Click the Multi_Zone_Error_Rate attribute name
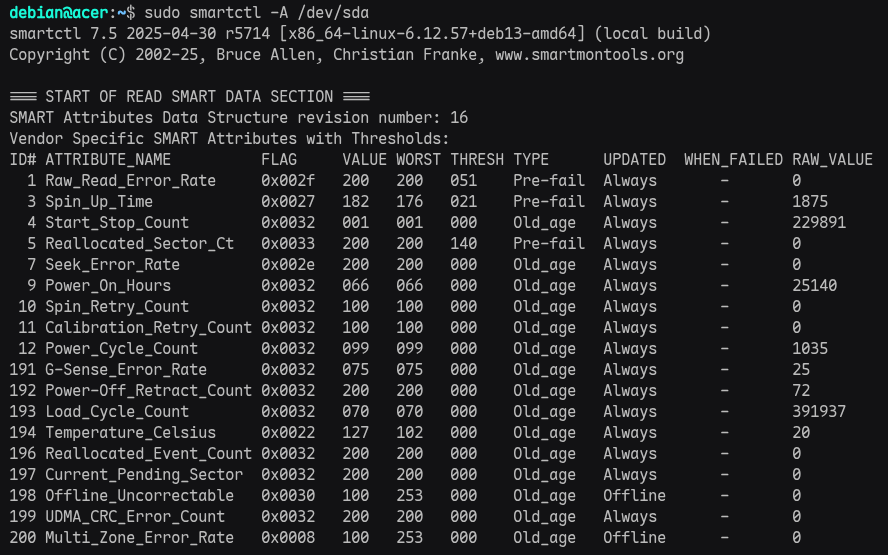This screenshot has height=555, width=888. click(x=139, y=538)
